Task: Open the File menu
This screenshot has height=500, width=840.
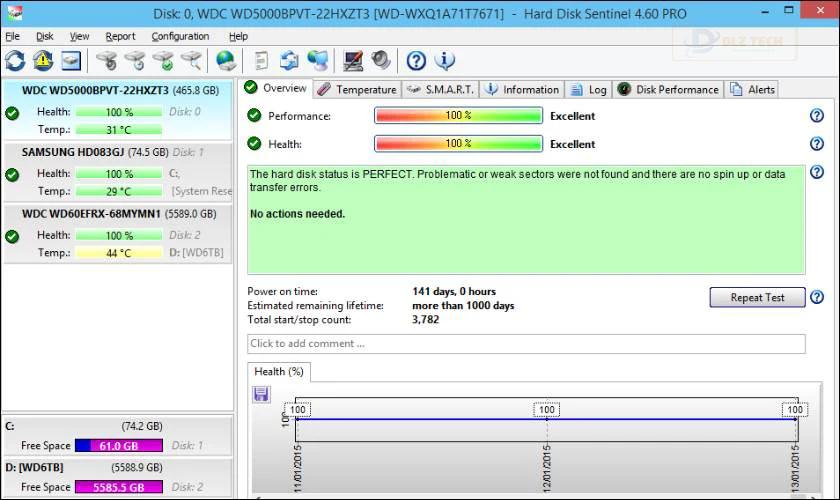Action: click(12, 36)
